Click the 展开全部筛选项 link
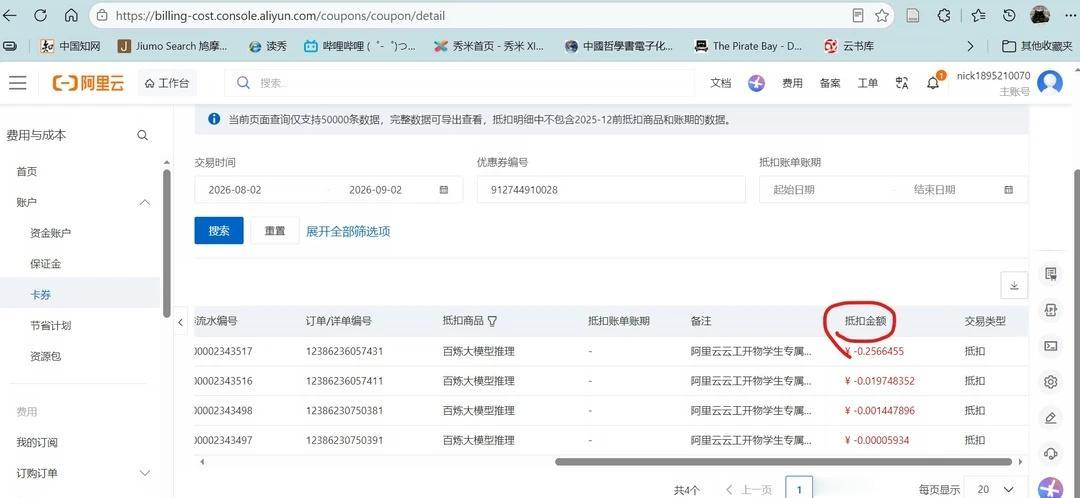The image size is (1080, 498). point(348,231)
